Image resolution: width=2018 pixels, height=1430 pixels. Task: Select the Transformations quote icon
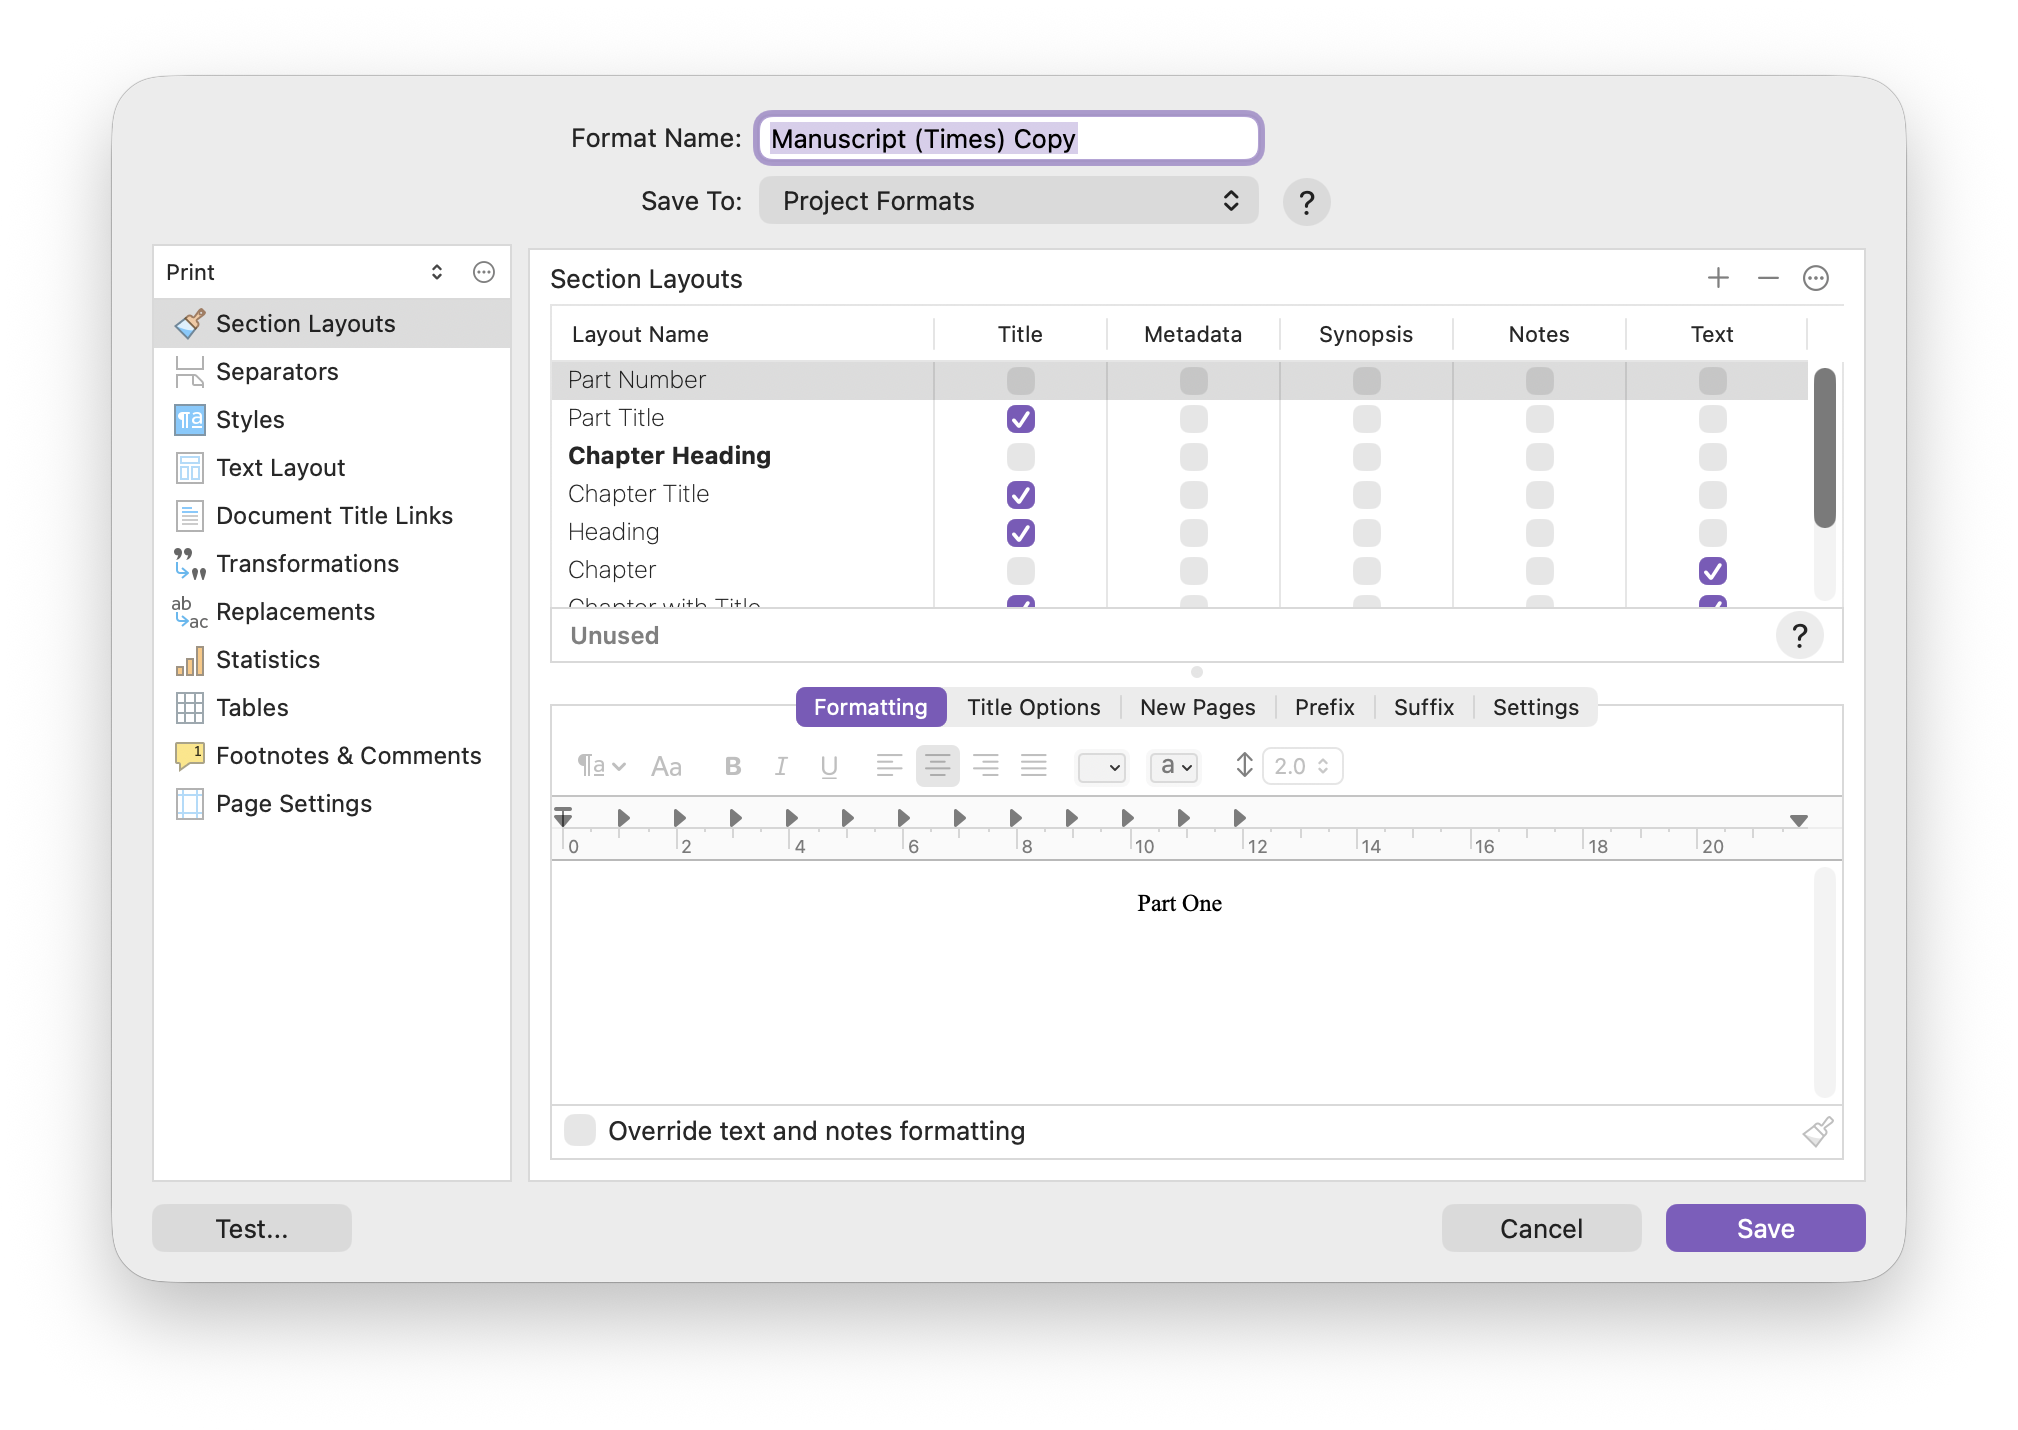coord(189,564)
